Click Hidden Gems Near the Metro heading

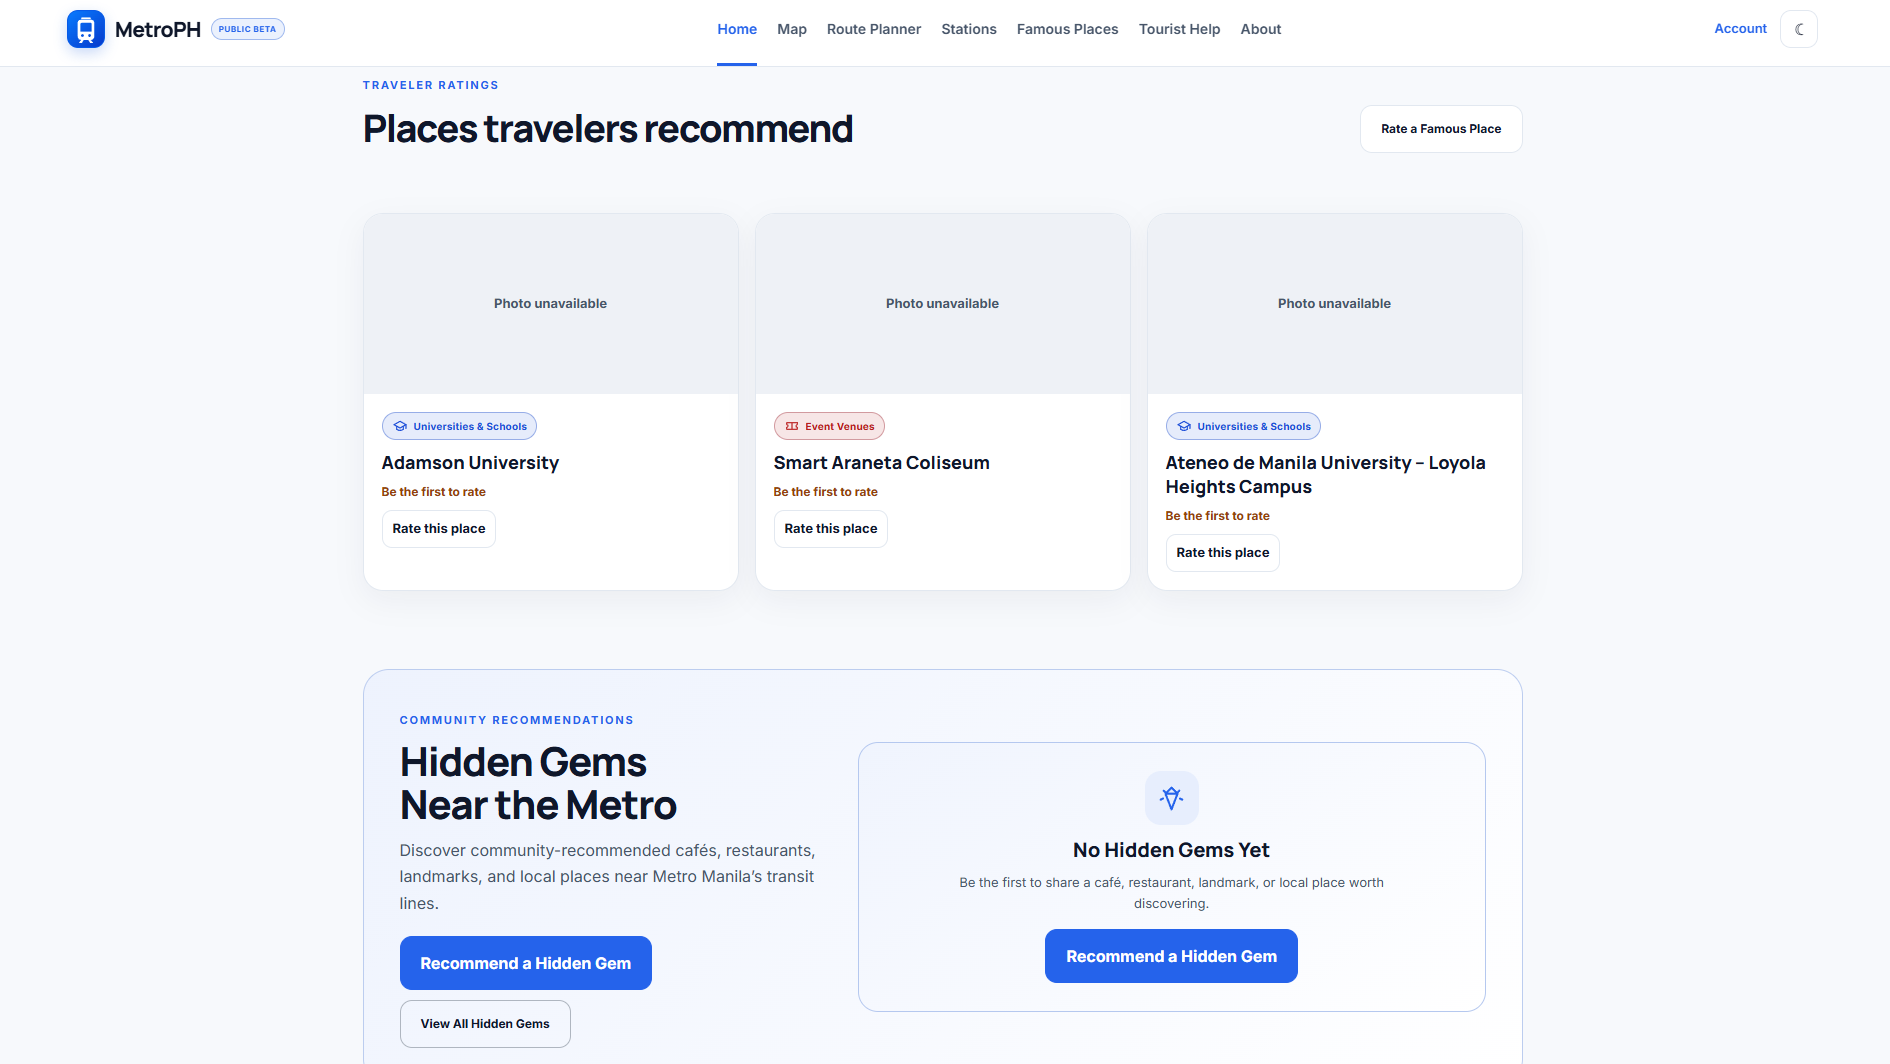(538, 784)
